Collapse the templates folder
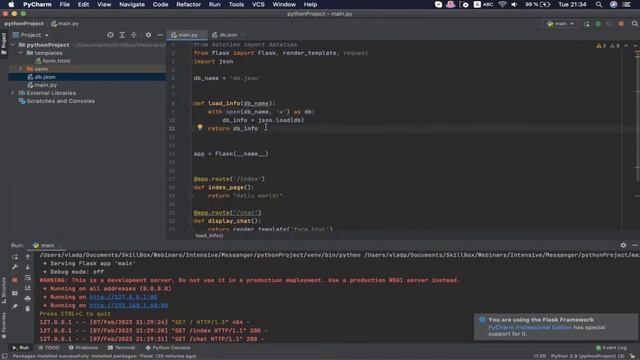Viewport: 640px width, 360px height. [x=21, y=53]
